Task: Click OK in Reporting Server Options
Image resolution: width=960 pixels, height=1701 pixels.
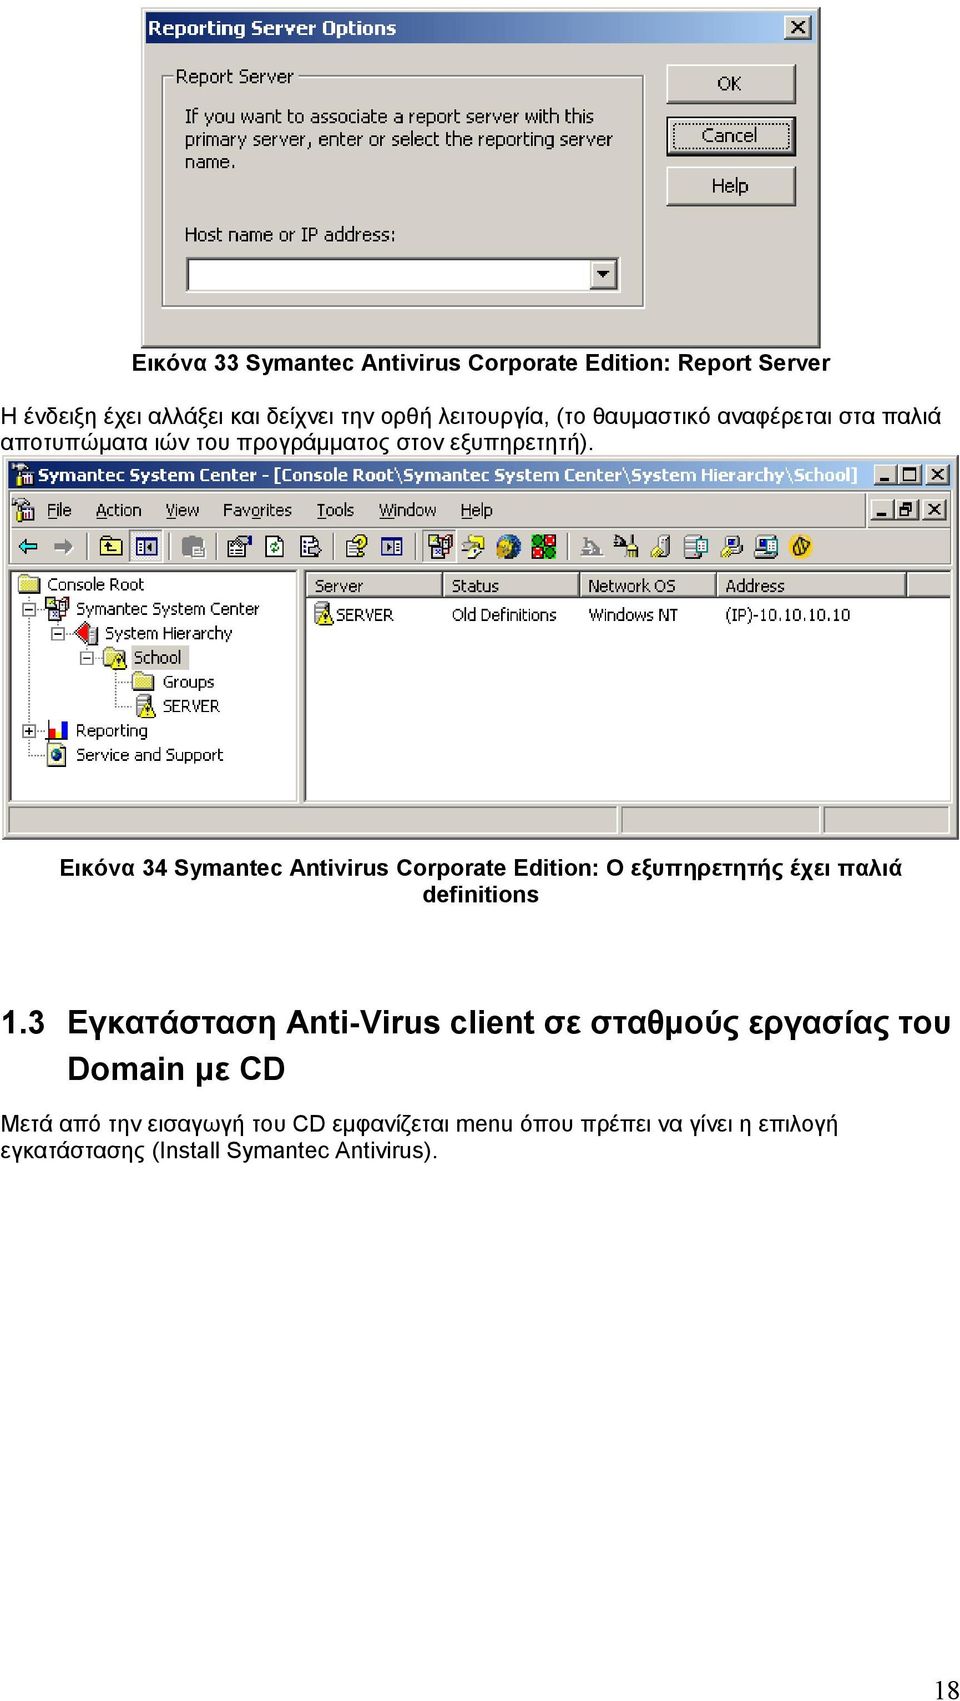Action: click(731, 84)
